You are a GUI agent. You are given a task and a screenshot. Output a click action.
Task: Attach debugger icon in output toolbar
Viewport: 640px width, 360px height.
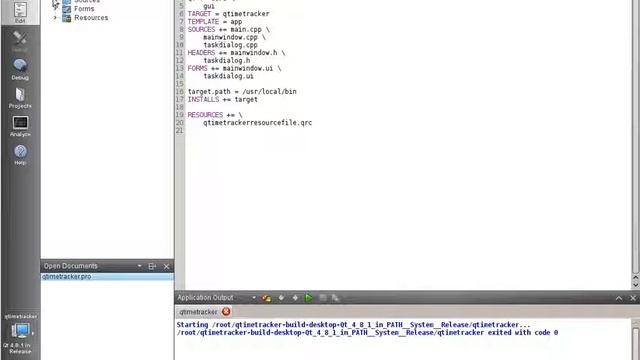coord(336,298)
